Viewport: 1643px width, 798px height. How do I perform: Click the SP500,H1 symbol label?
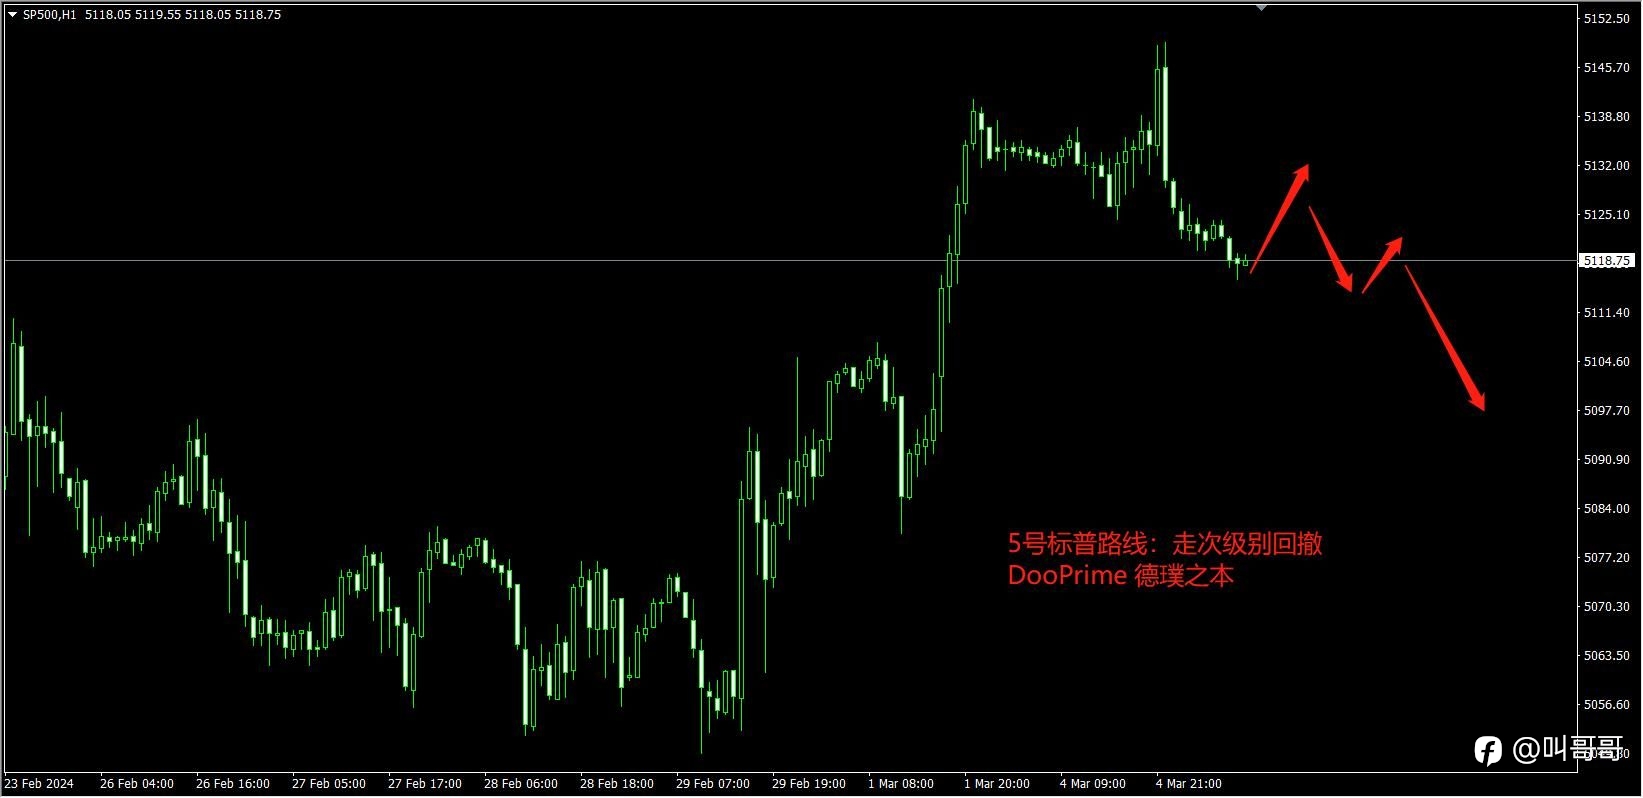click(49, 15)
